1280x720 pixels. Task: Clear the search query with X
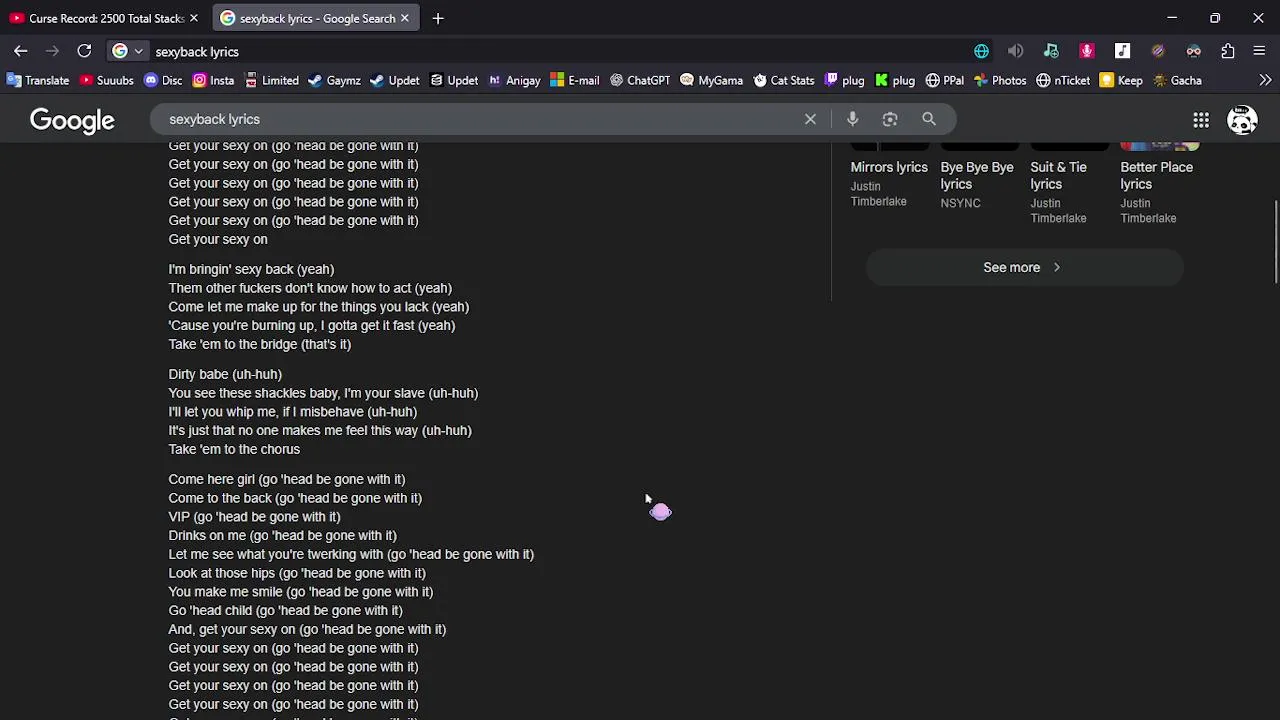[810, 119]
